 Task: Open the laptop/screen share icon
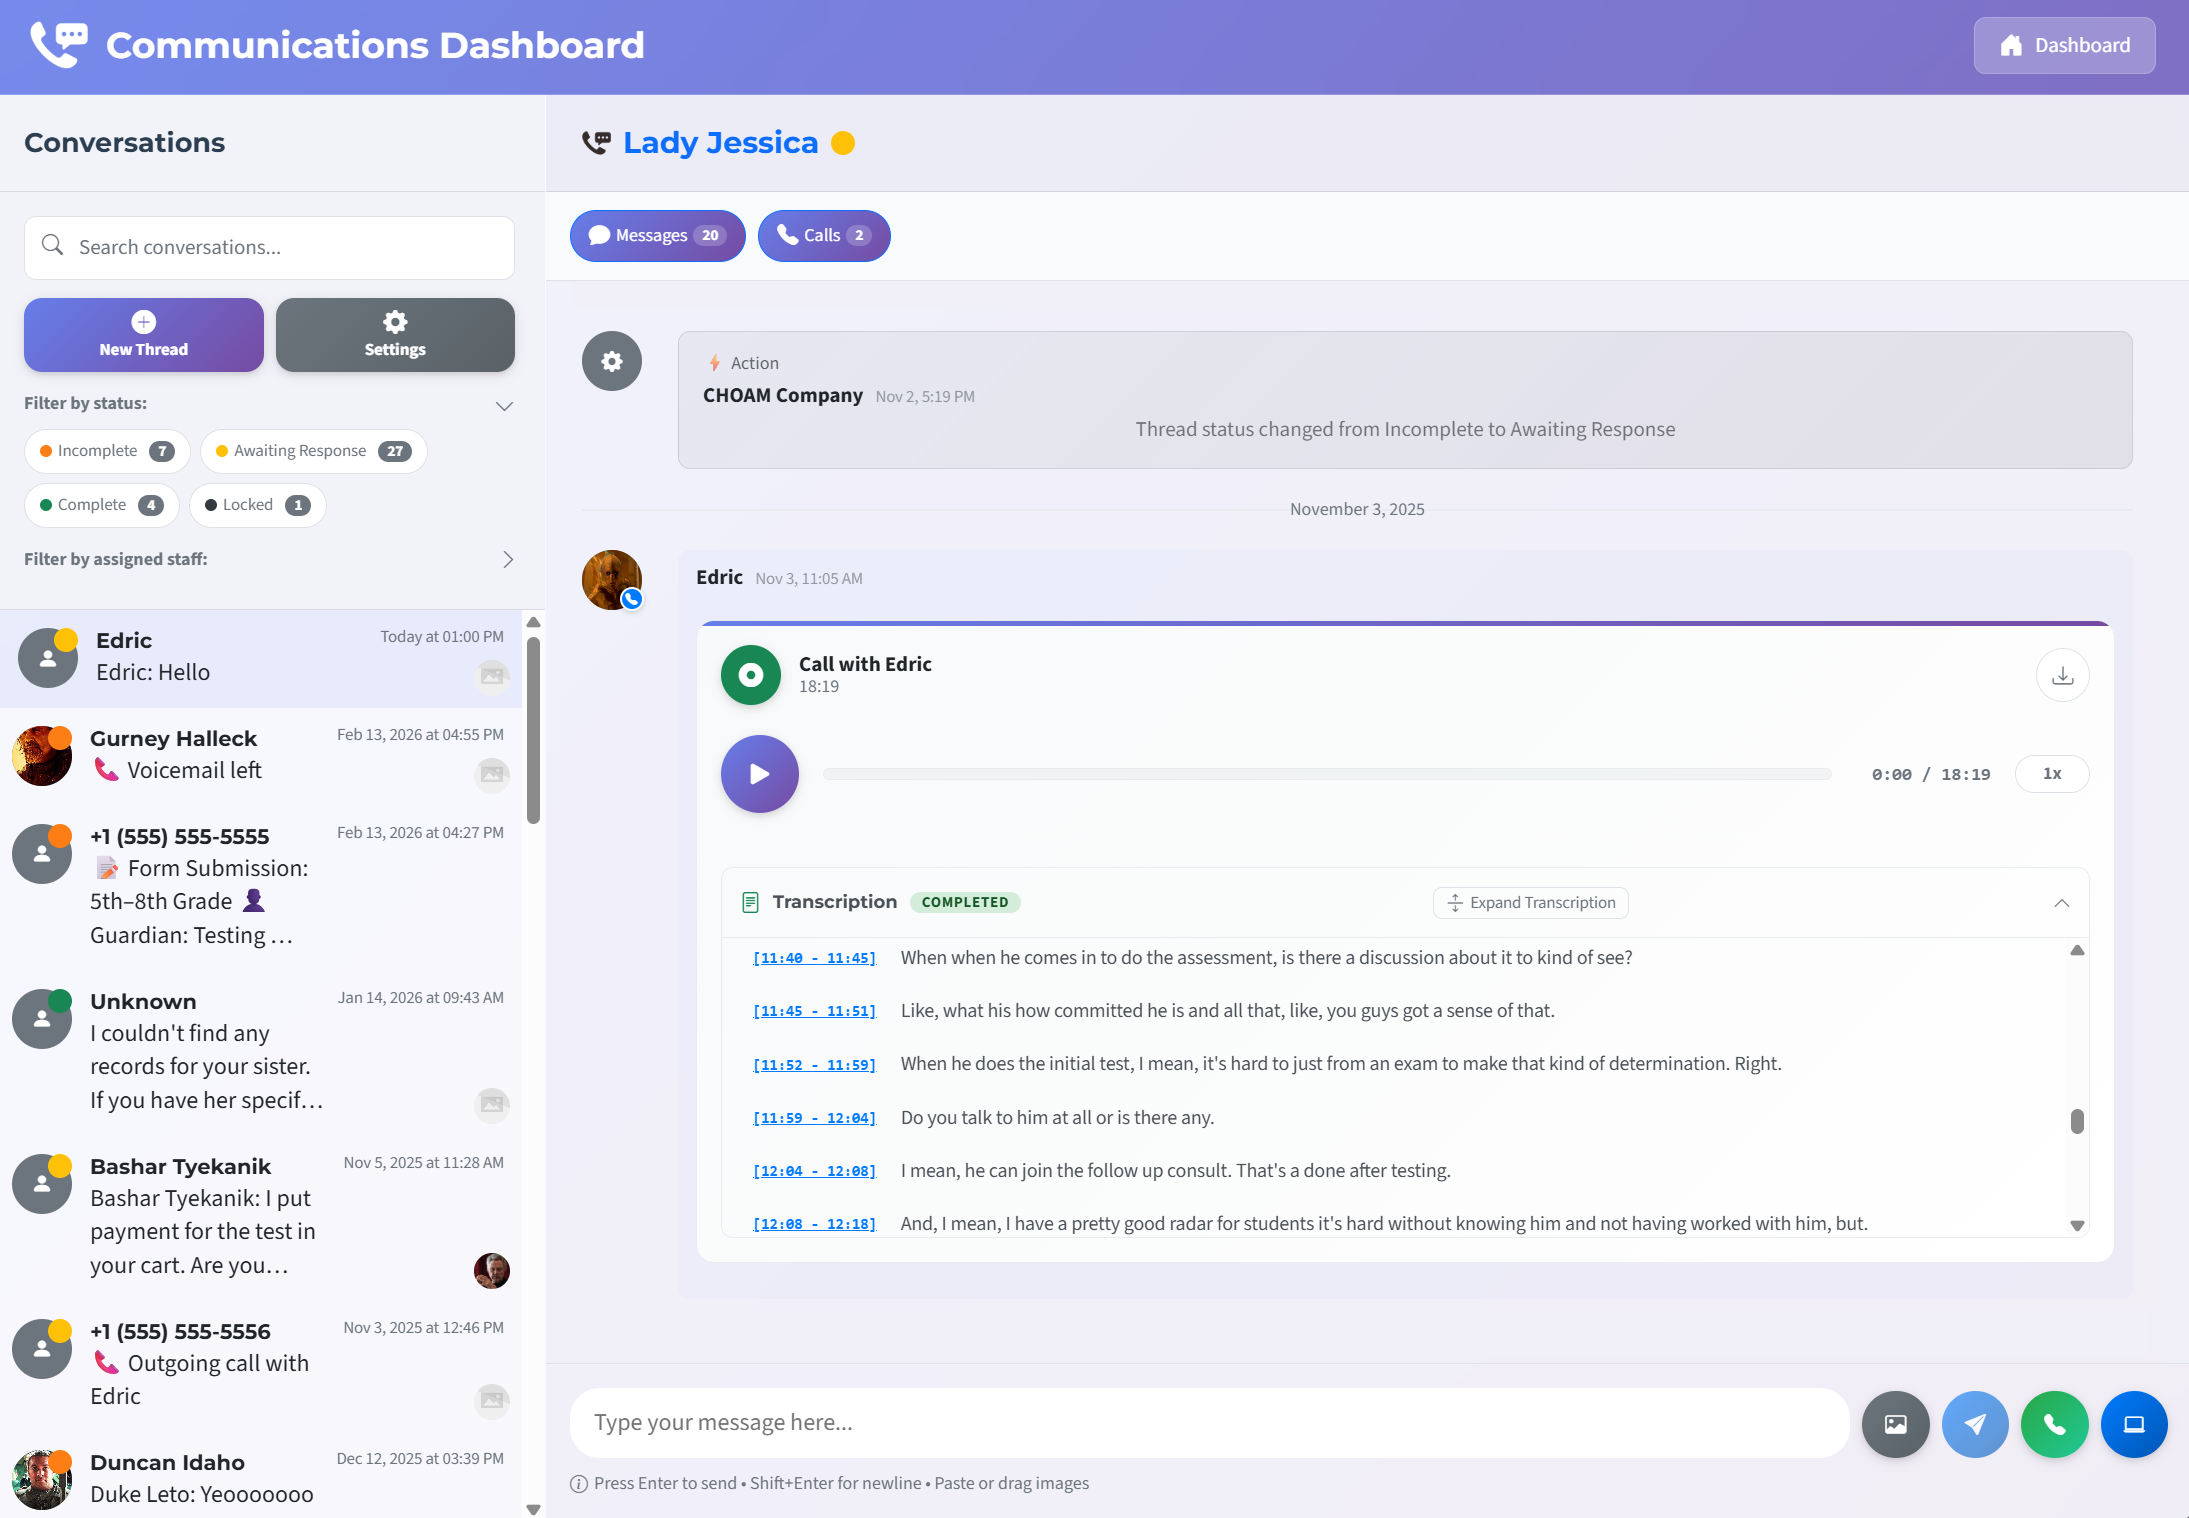tap(2135, 1424)
